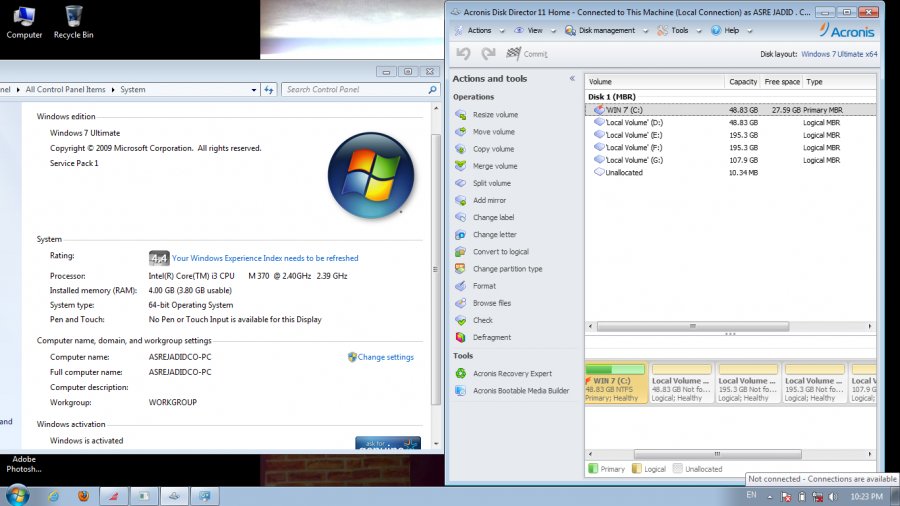The image size is (900, 506).
Task: Select the Unallocated row in volume list
Action: point(731,173)
